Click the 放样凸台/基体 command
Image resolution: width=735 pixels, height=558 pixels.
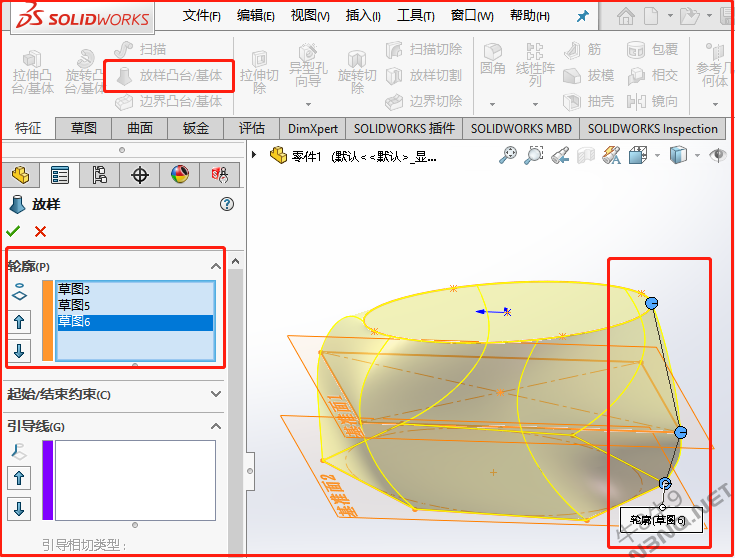[170, 75]
